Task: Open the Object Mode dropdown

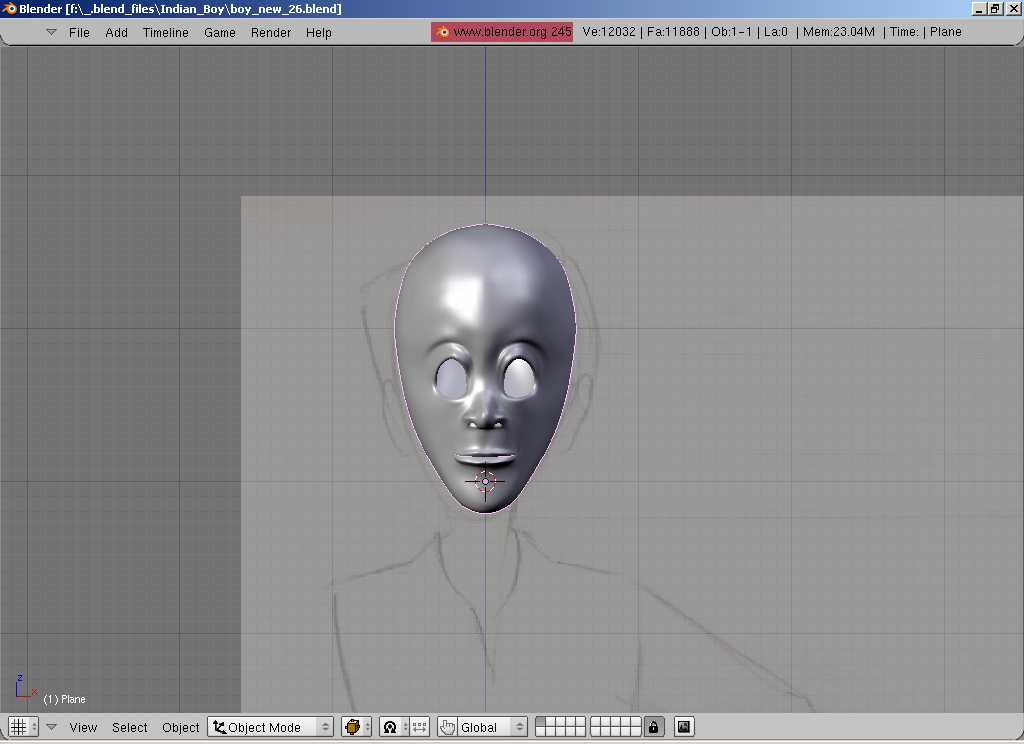Action: [270, 727]
